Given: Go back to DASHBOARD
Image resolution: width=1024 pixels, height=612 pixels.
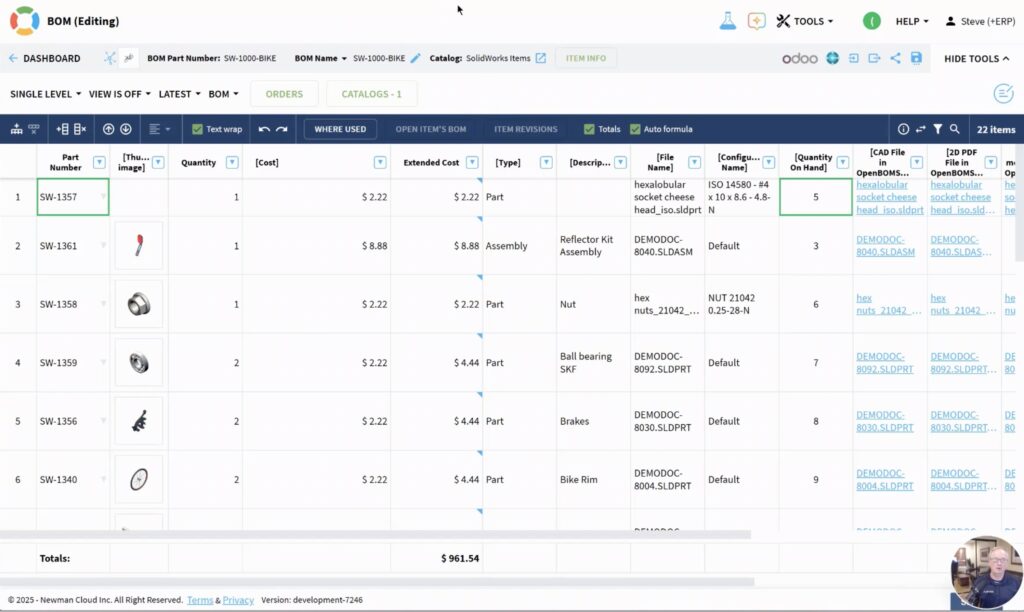Looking at the screenshot, I should (44, 59).
